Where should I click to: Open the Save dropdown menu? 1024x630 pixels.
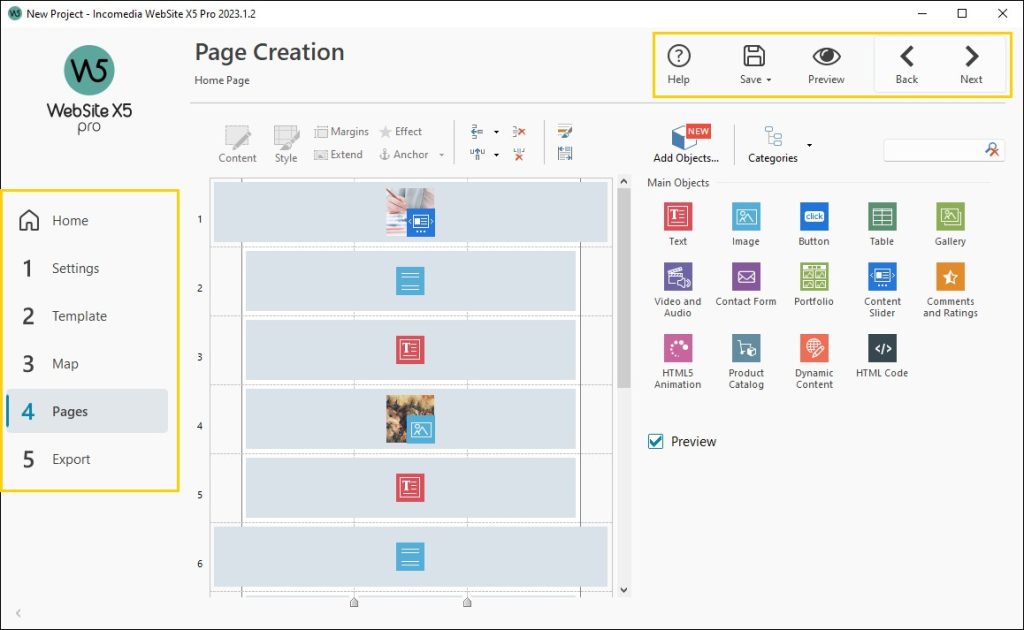click(x=769, y=80)
